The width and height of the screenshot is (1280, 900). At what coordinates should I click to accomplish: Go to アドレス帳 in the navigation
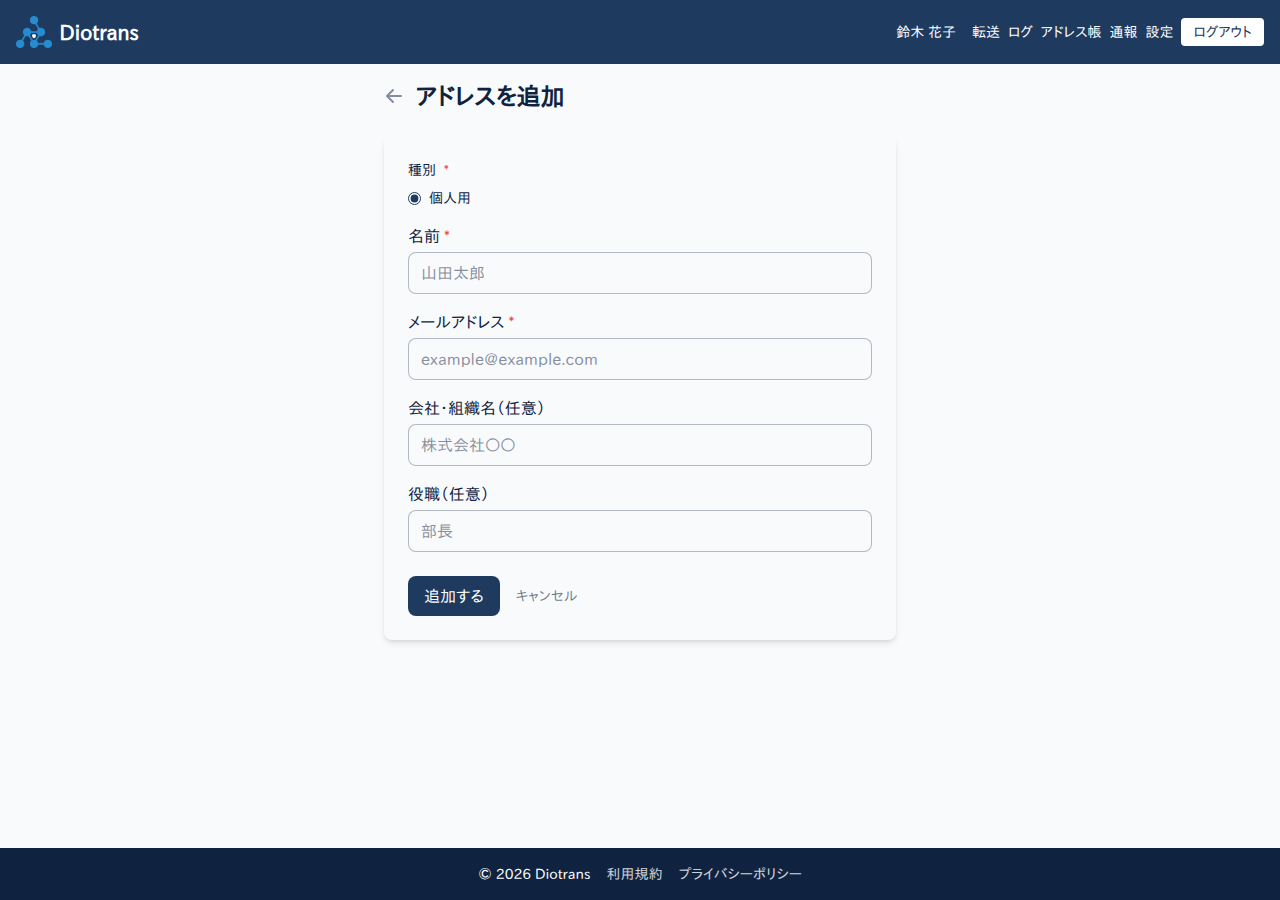(x=1071, y=32)
